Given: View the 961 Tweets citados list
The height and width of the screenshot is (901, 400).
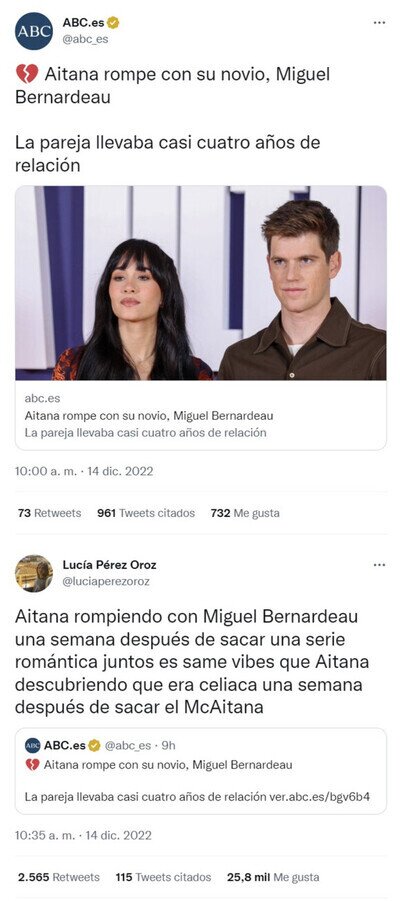Looking at the screenshot, I should 146,513.
